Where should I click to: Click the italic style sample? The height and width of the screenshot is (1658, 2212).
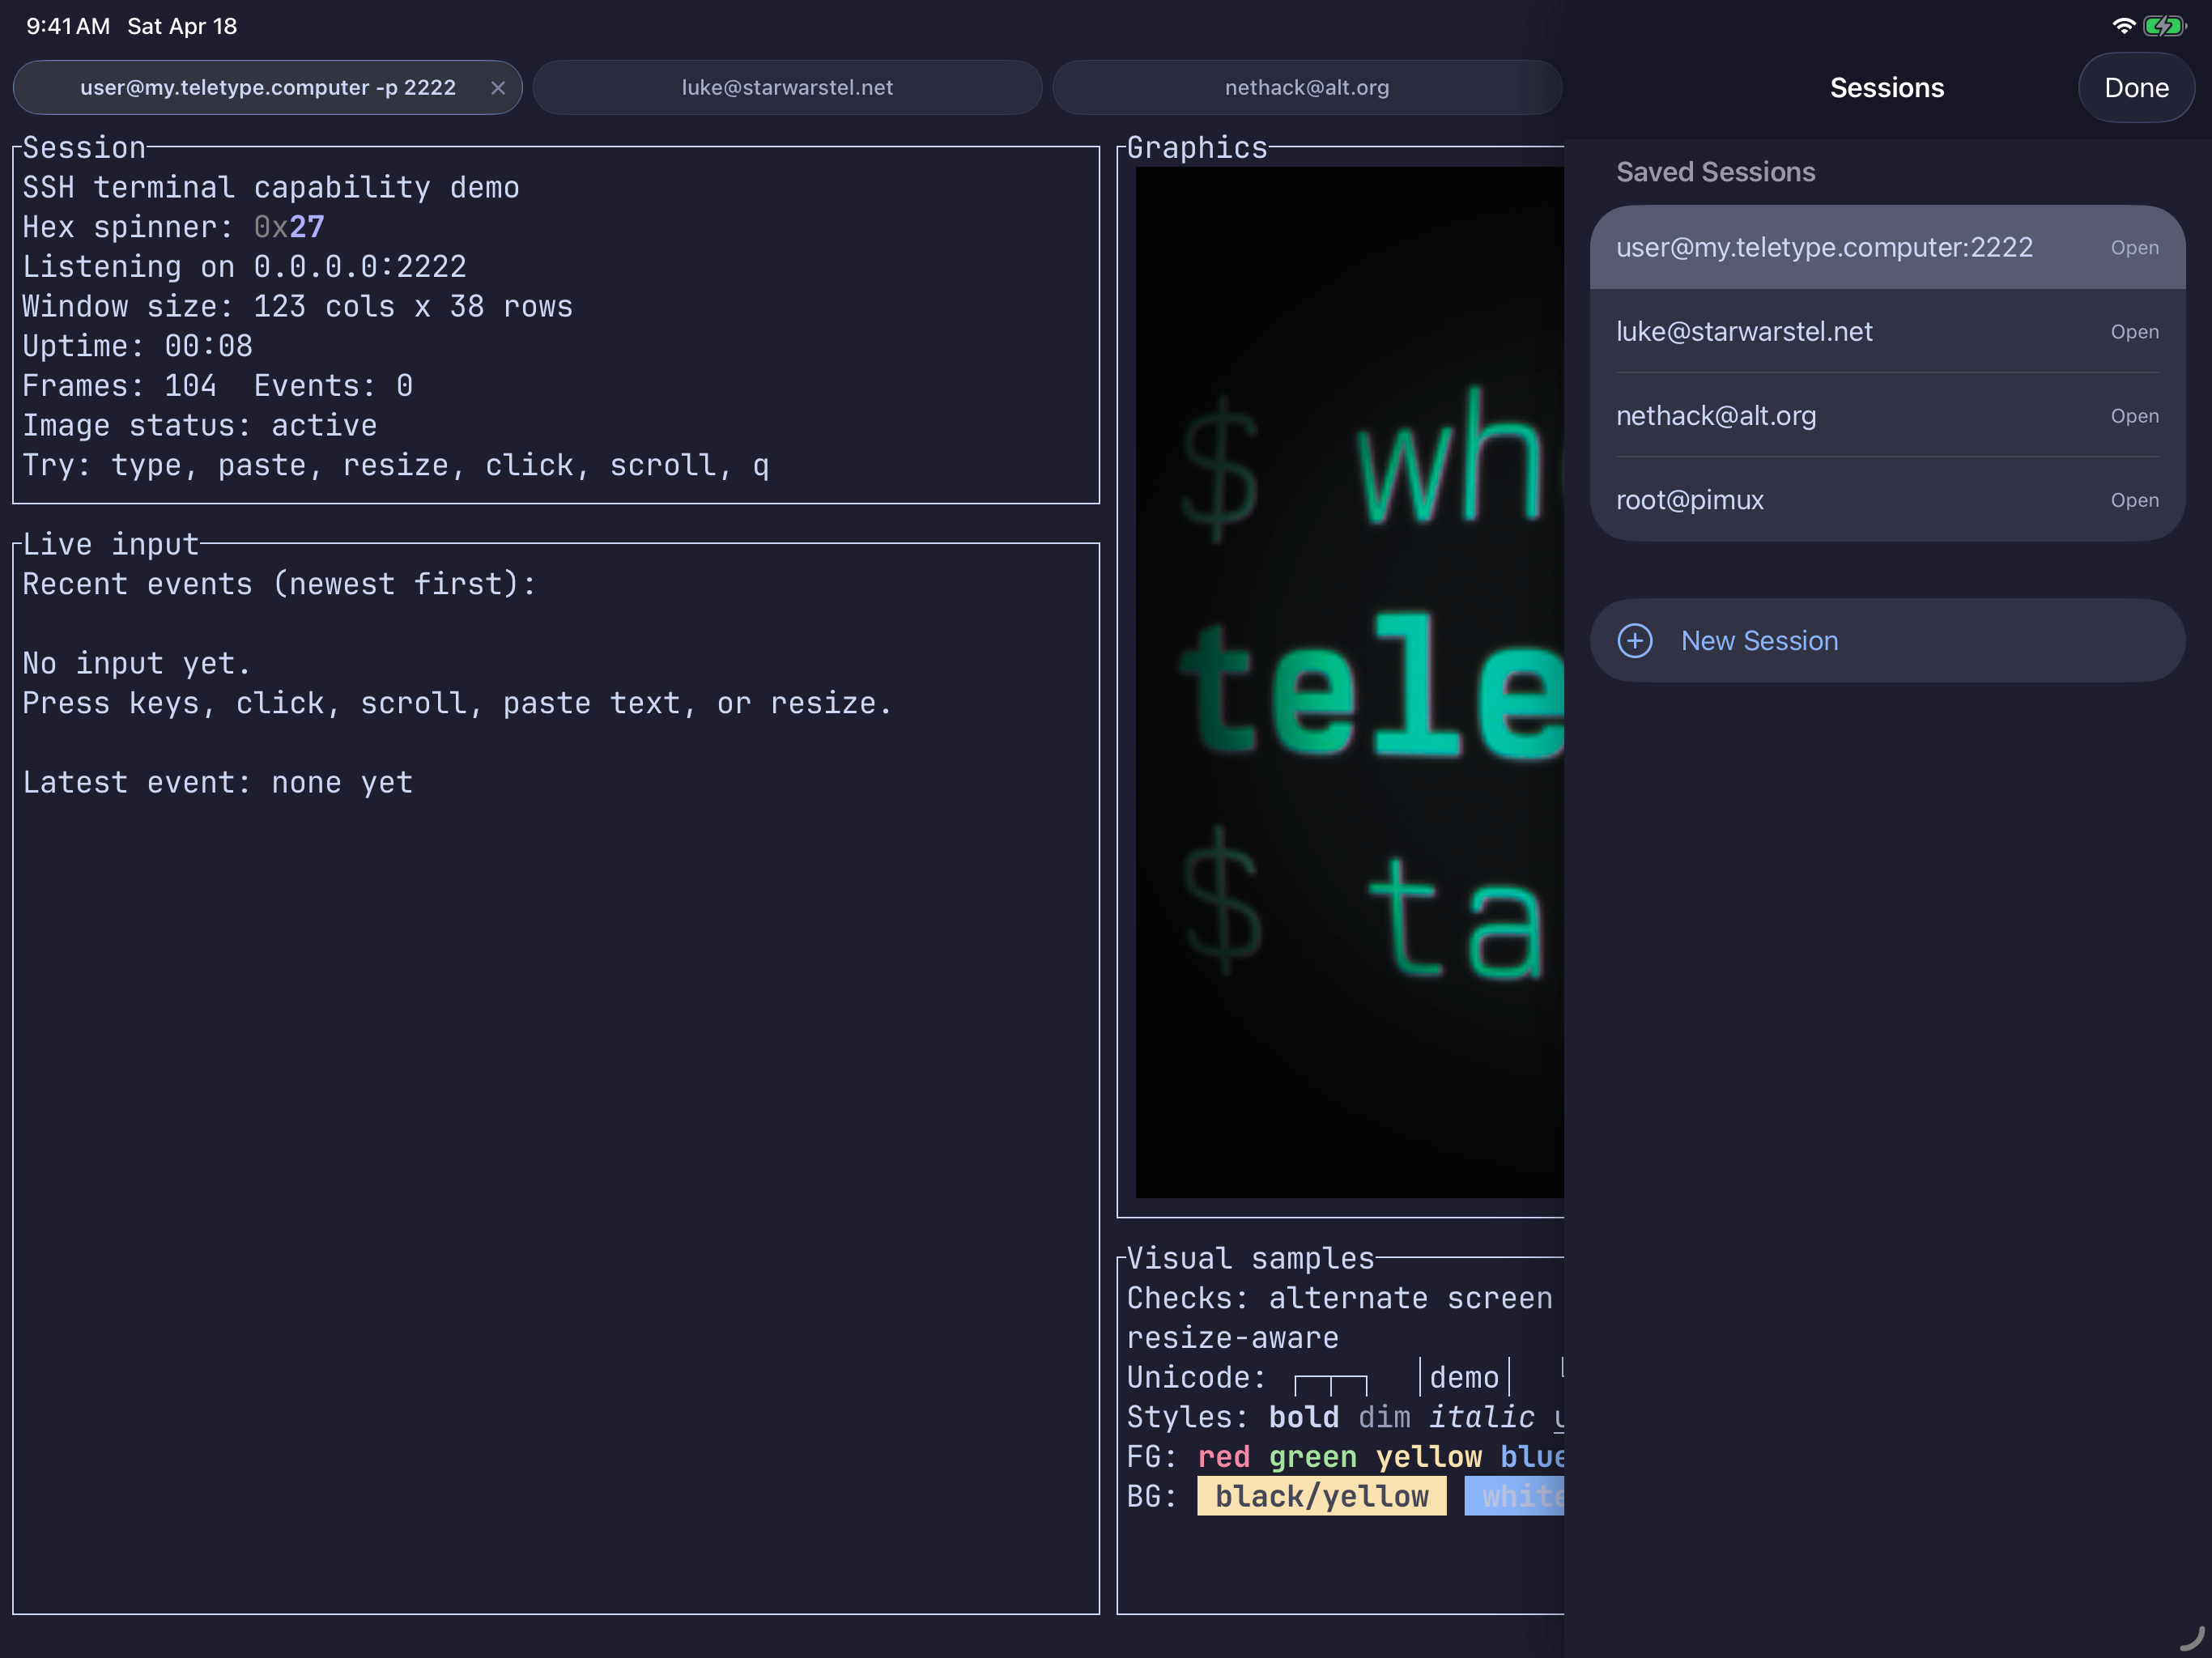(x=1481, y=1417)
